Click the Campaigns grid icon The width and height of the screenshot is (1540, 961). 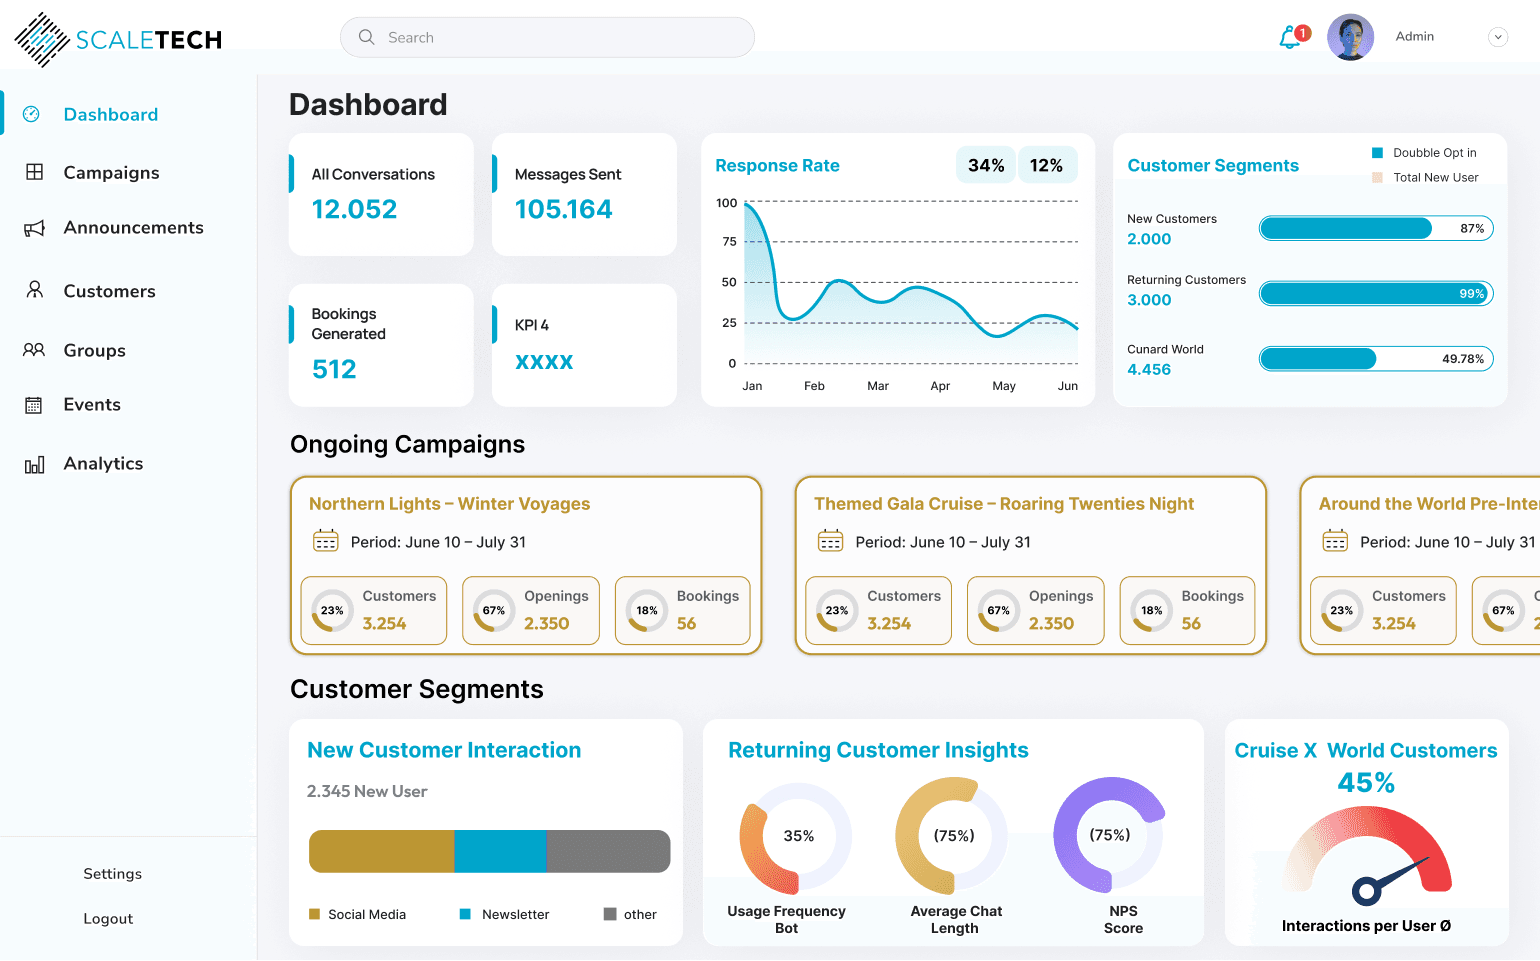pyautogui.click(x=34, y=172)
